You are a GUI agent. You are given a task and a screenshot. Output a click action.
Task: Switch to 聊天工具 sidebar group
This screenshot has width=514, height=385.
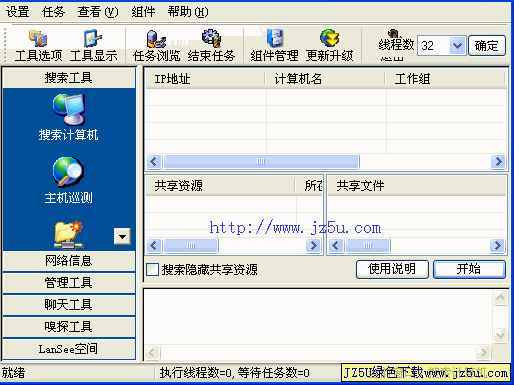coord(69,305)
